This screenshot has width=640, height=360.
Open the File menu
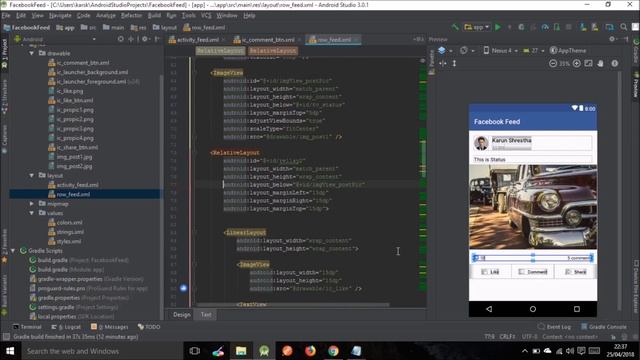pos(6,16)
